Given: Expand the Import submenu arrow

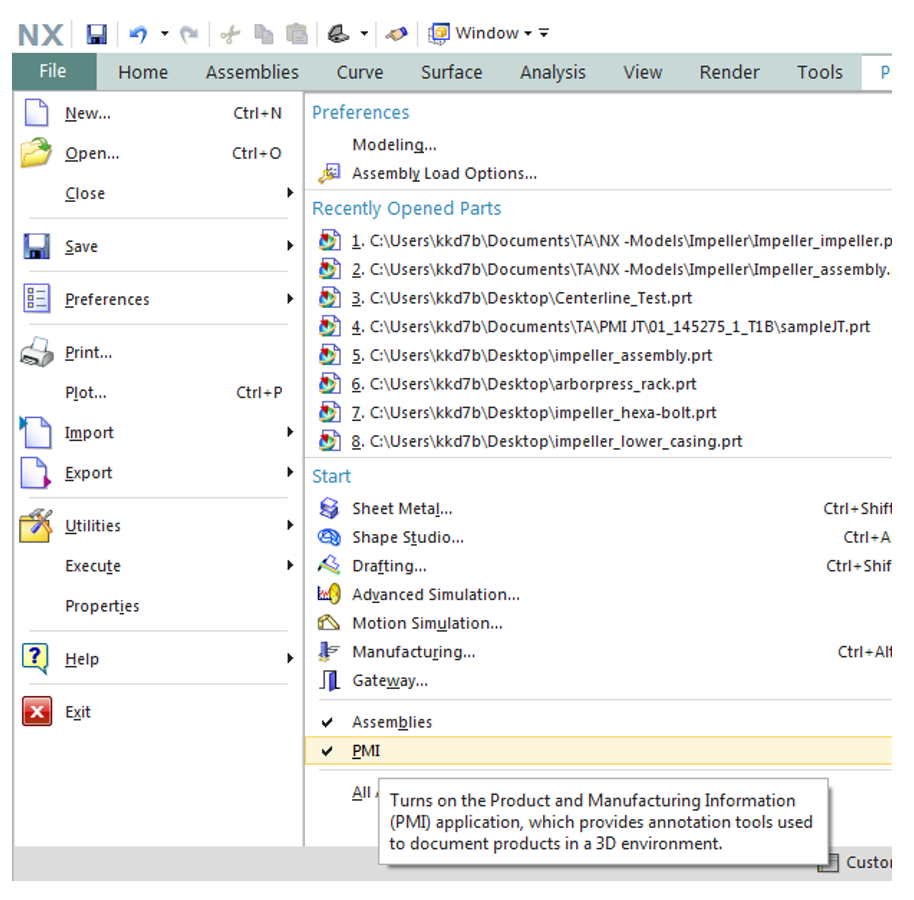Looking at the screenshot, I should tap(290, 431).
